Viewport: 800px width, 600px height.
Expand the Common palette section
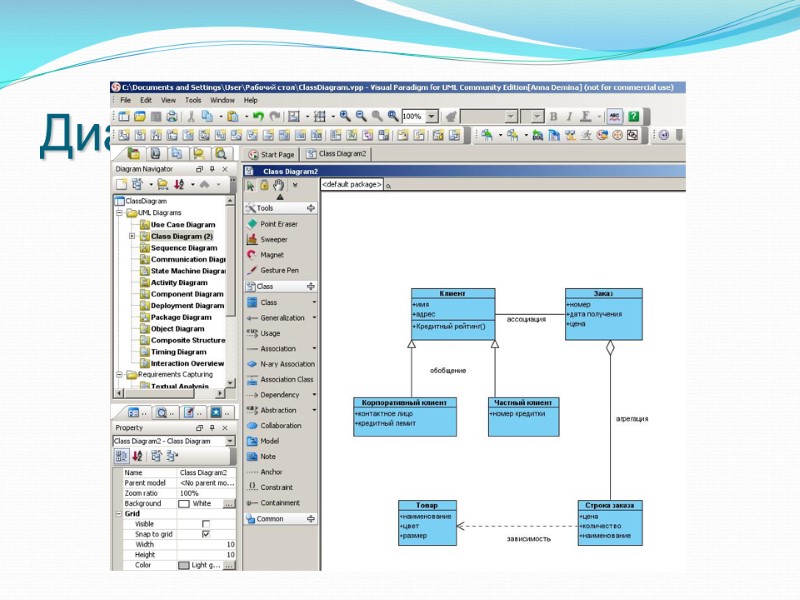click(310, 518)
